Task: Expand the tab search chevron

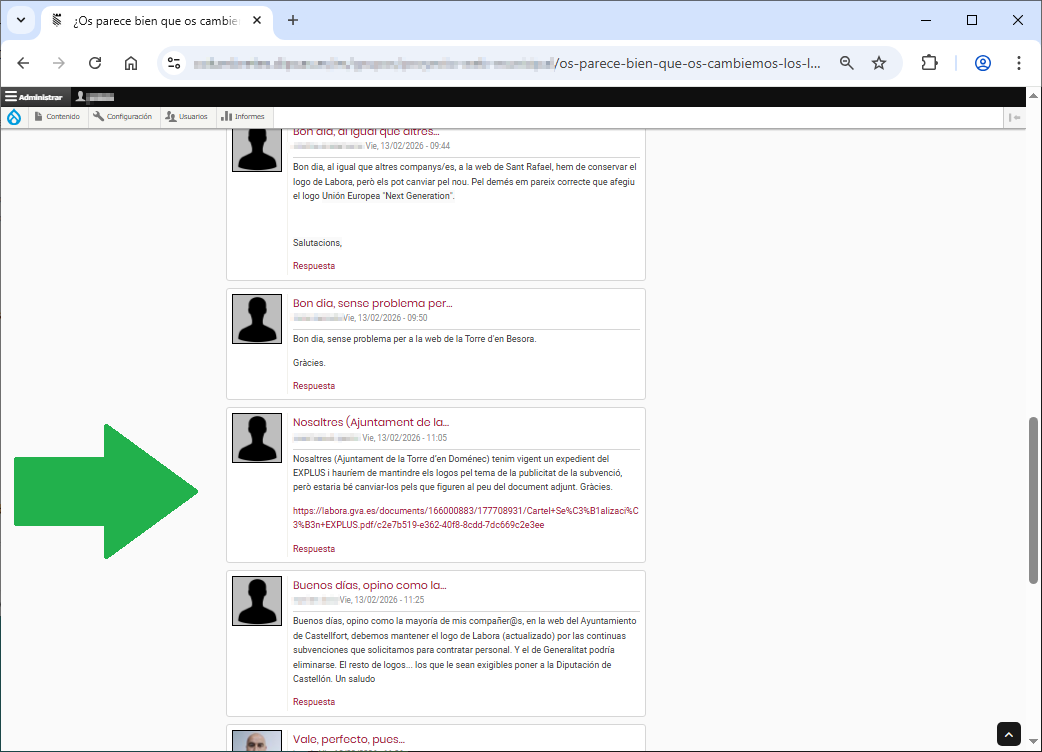Action: [21, 20]
